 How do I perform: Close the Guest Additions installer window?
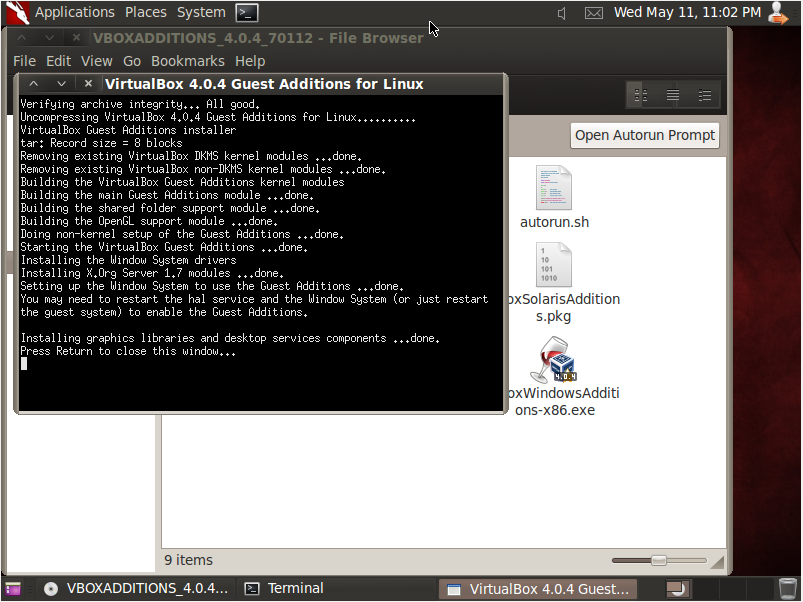(88, 83)
